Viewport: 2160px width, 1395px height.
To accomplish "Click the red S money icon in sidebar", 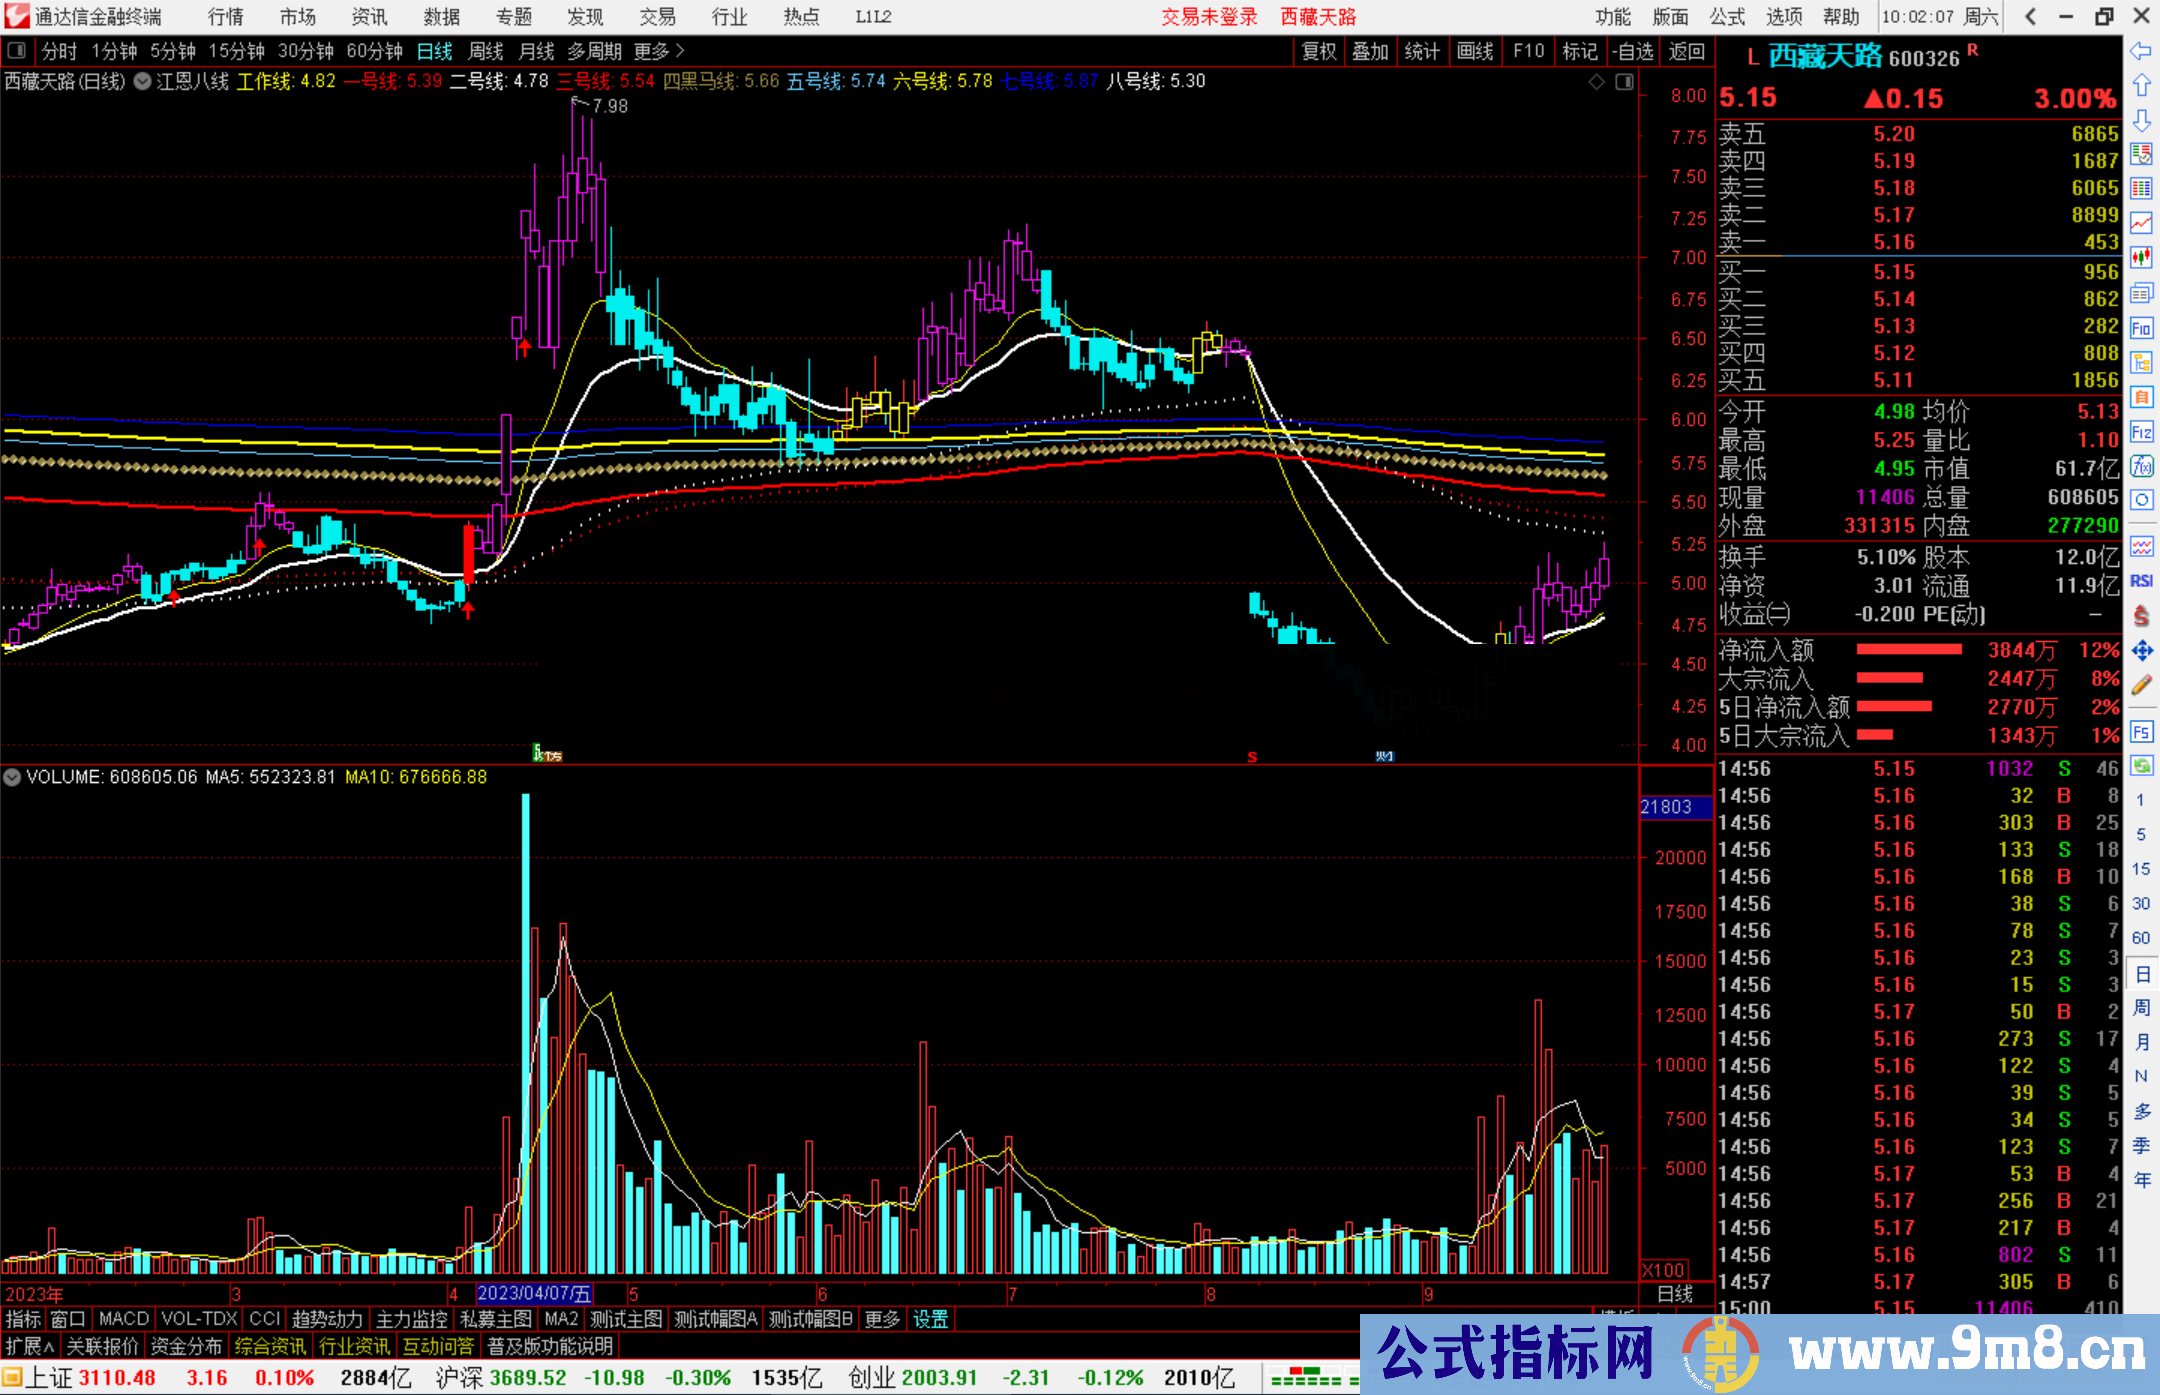I will tap(2141, 616).
